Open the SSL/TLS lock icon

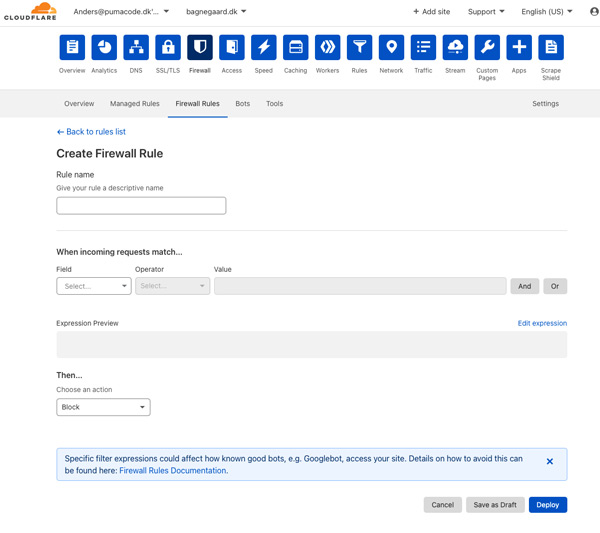[168, 47]
